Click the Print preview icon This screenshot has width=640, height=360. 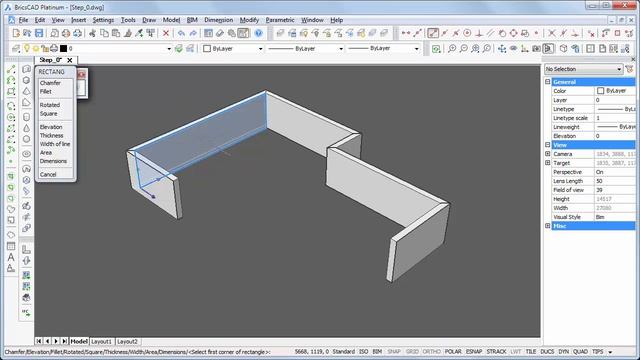point(54,33)
